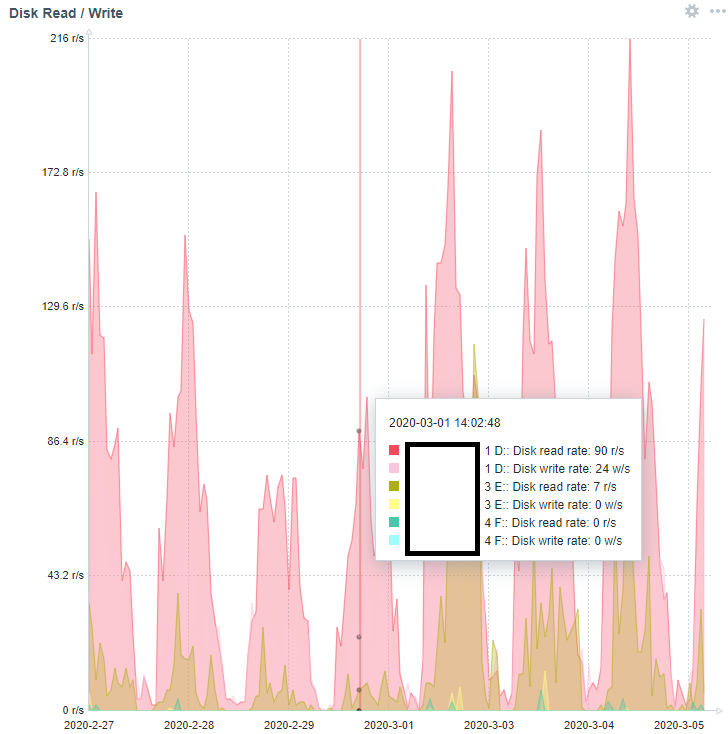Open the three-dots more options menu
This screenshot has height=734, width=728.
point(717,11)
